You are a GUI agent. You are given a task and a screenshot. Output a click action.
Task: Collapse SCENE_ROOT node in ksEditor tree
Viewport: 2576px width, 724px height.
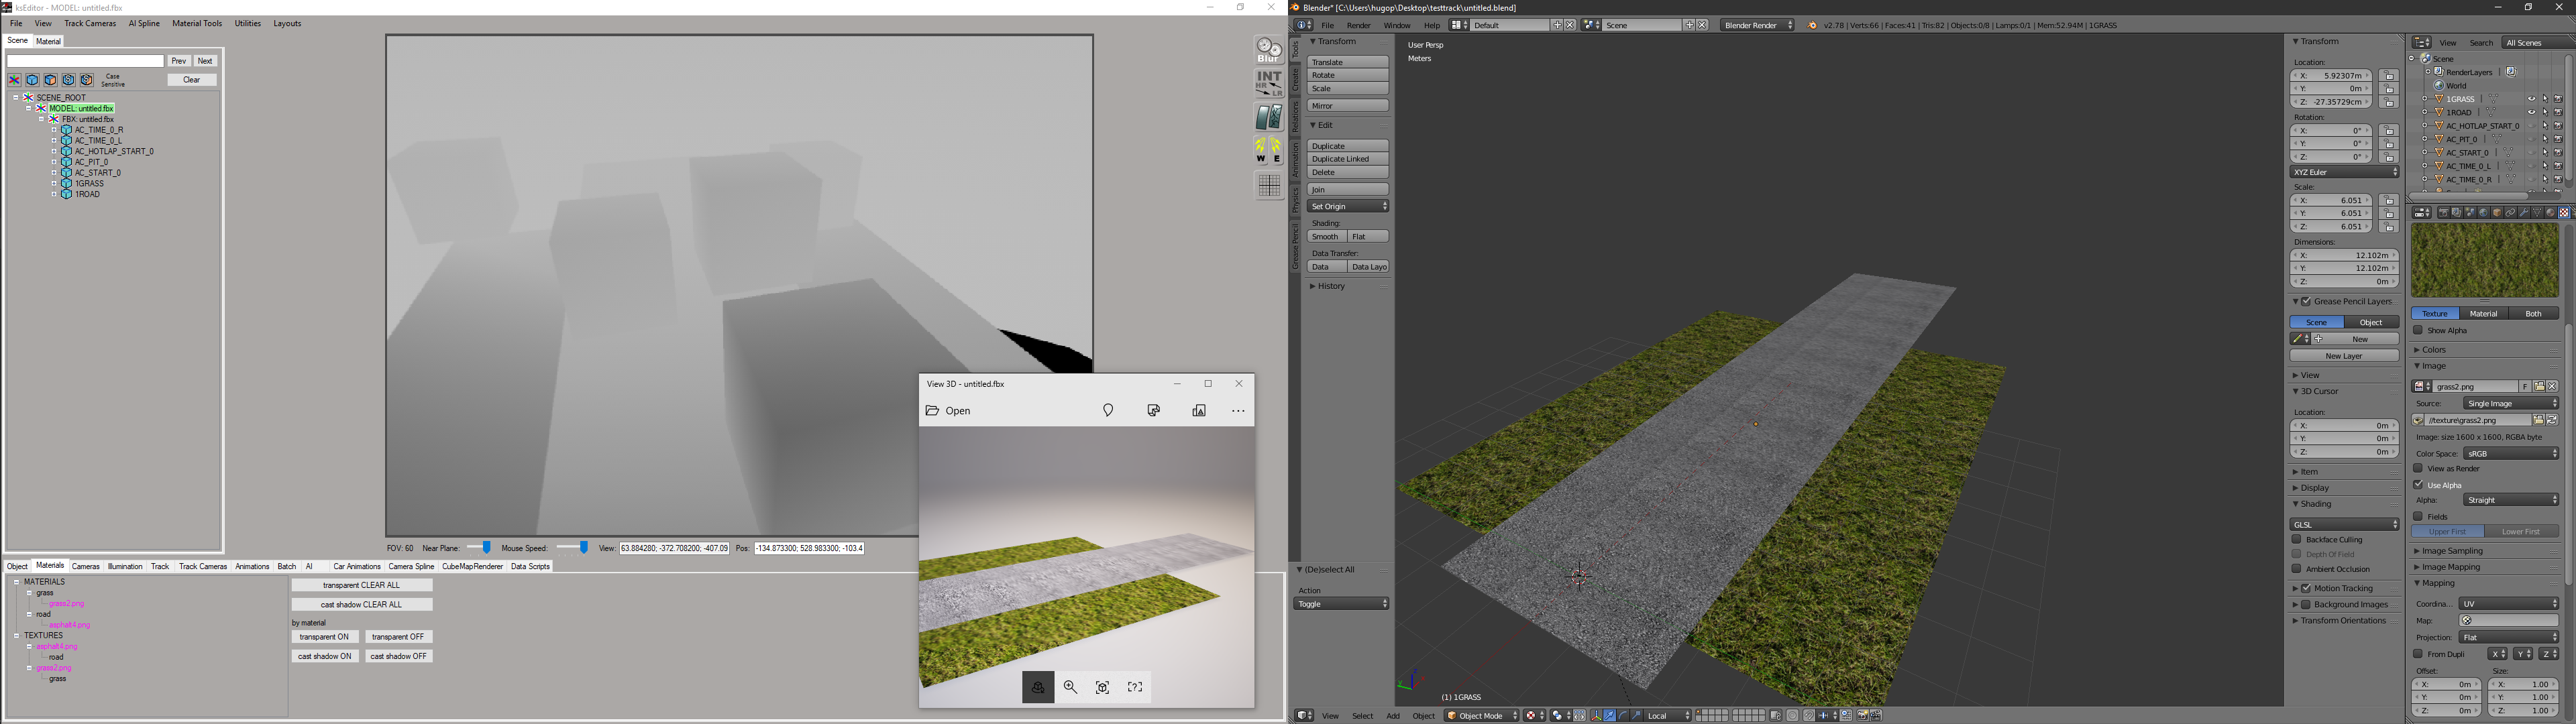(x=16, y=97)
